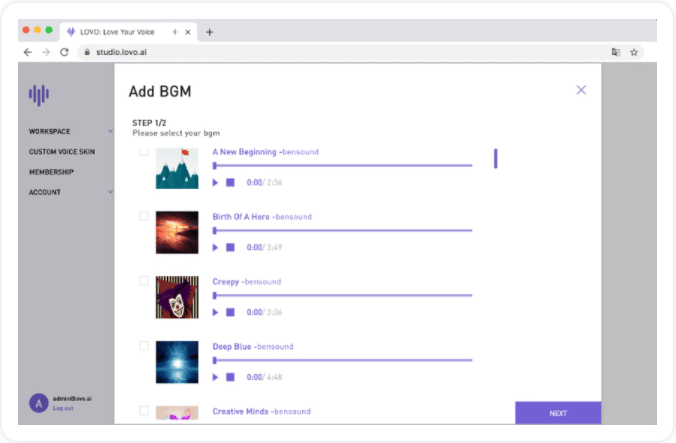Open a new browser tab
This screenshot has height=443, width=676.
click(210, 32)
